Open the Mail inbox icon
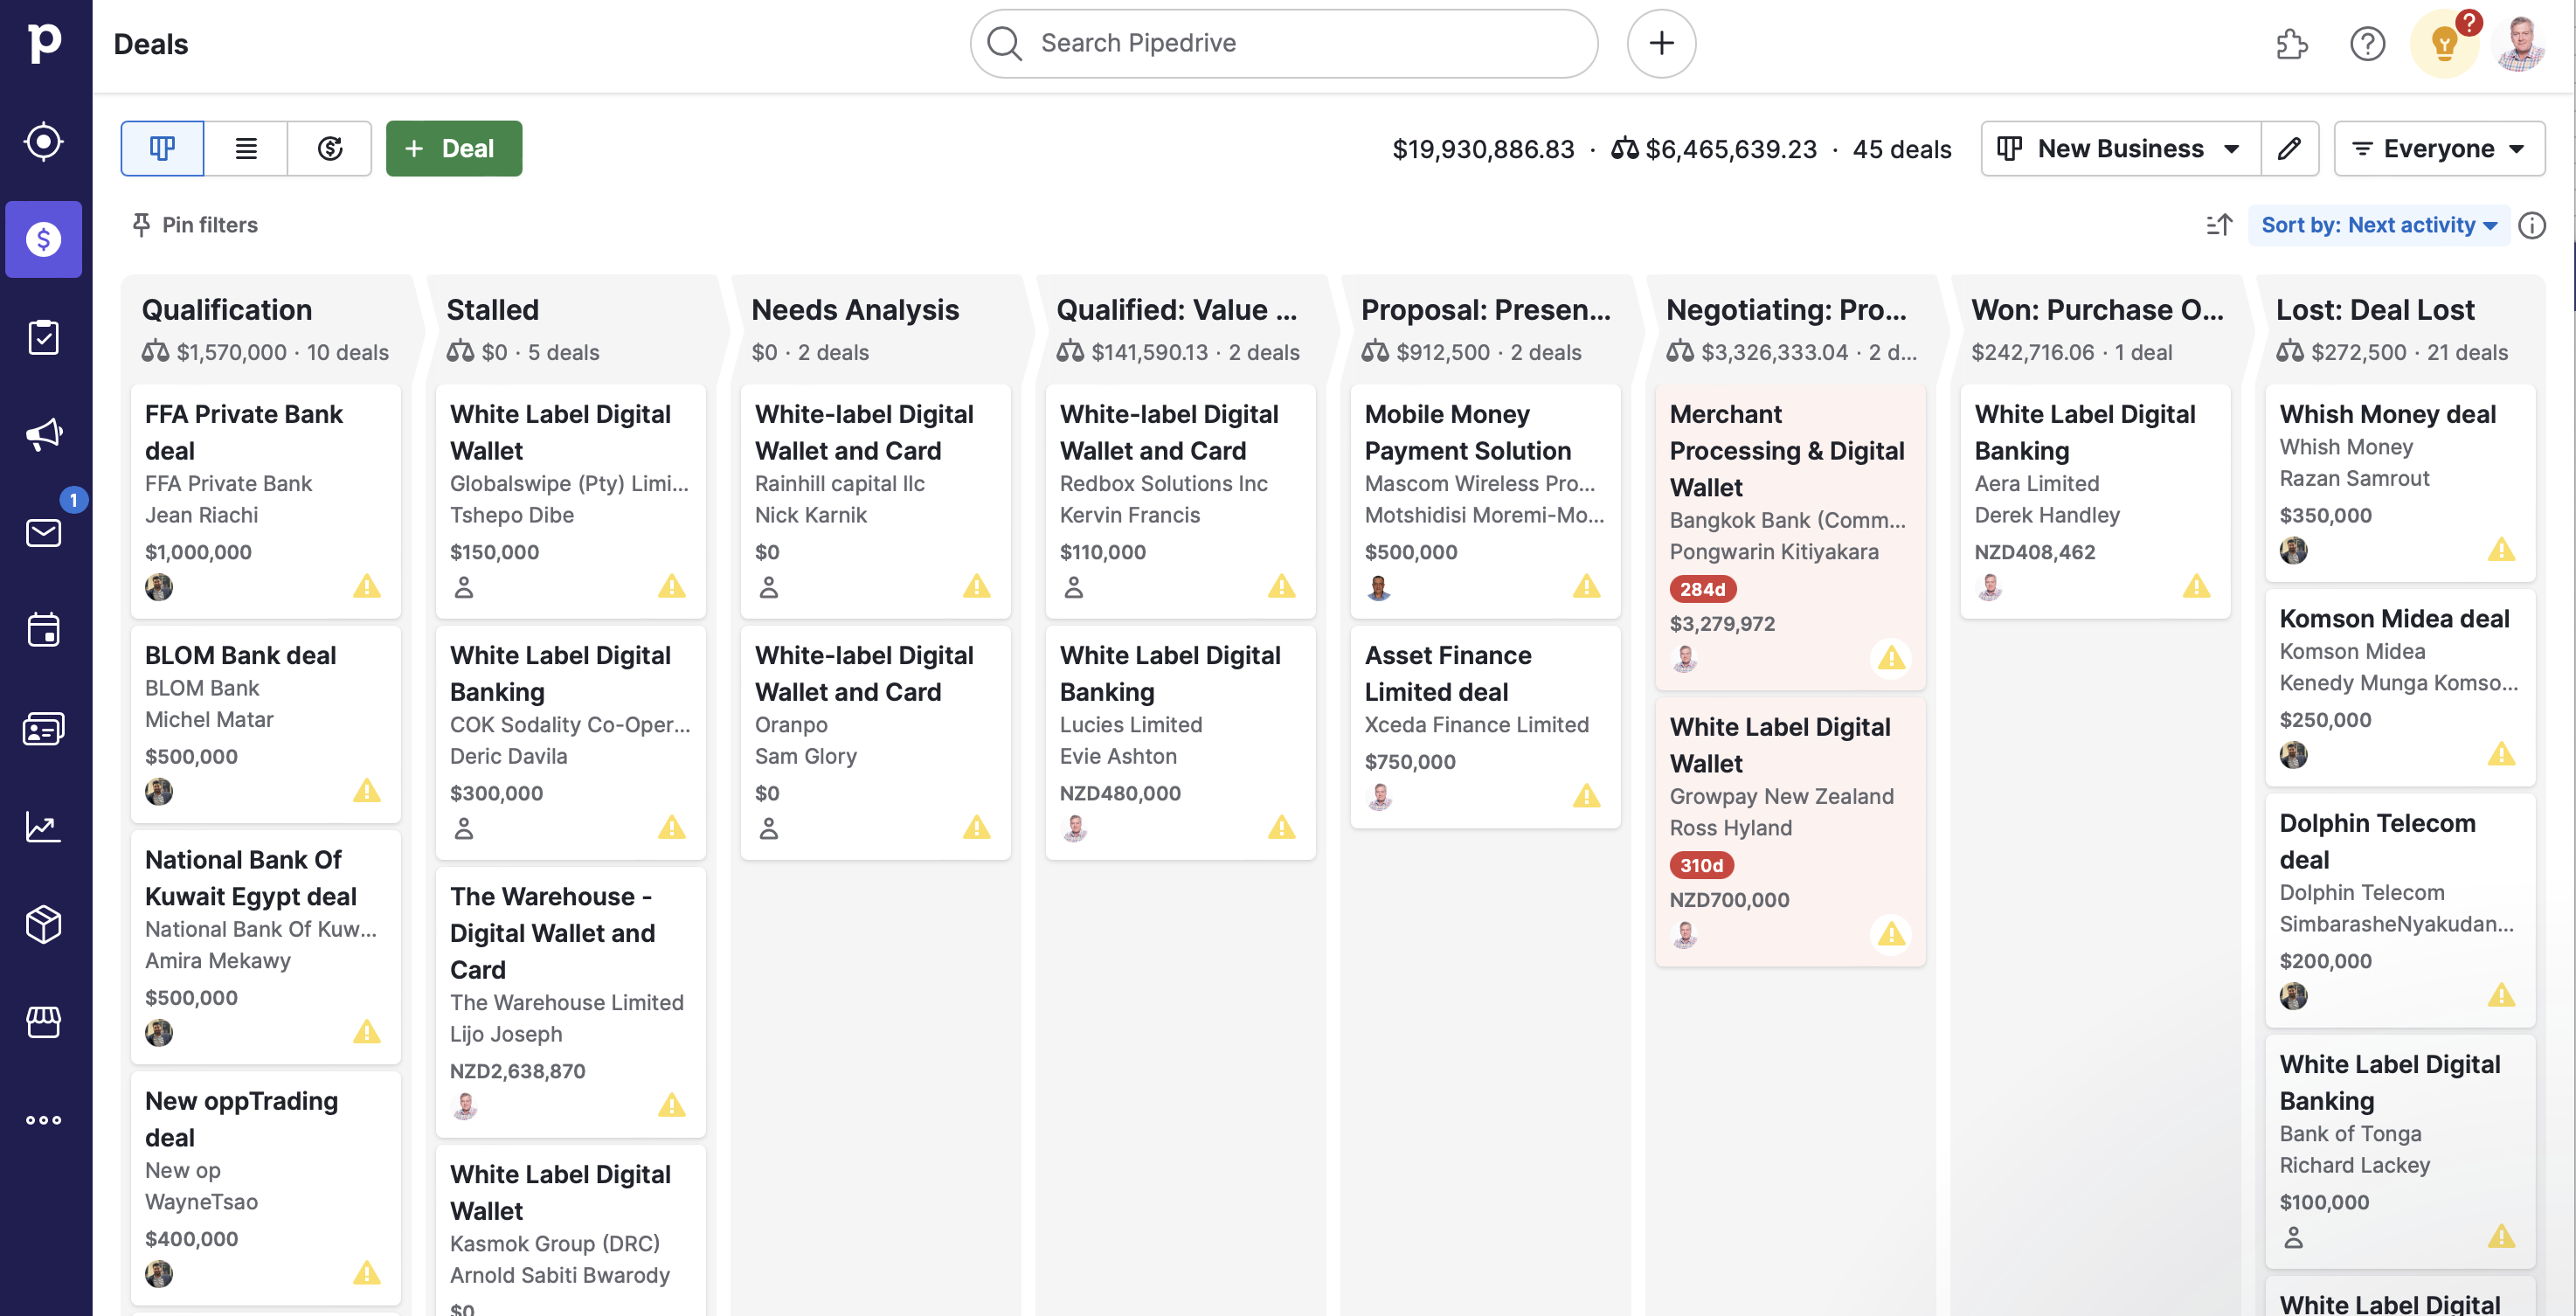Viewport: 2576px width, 1316px height. click(x=44, y=532)
